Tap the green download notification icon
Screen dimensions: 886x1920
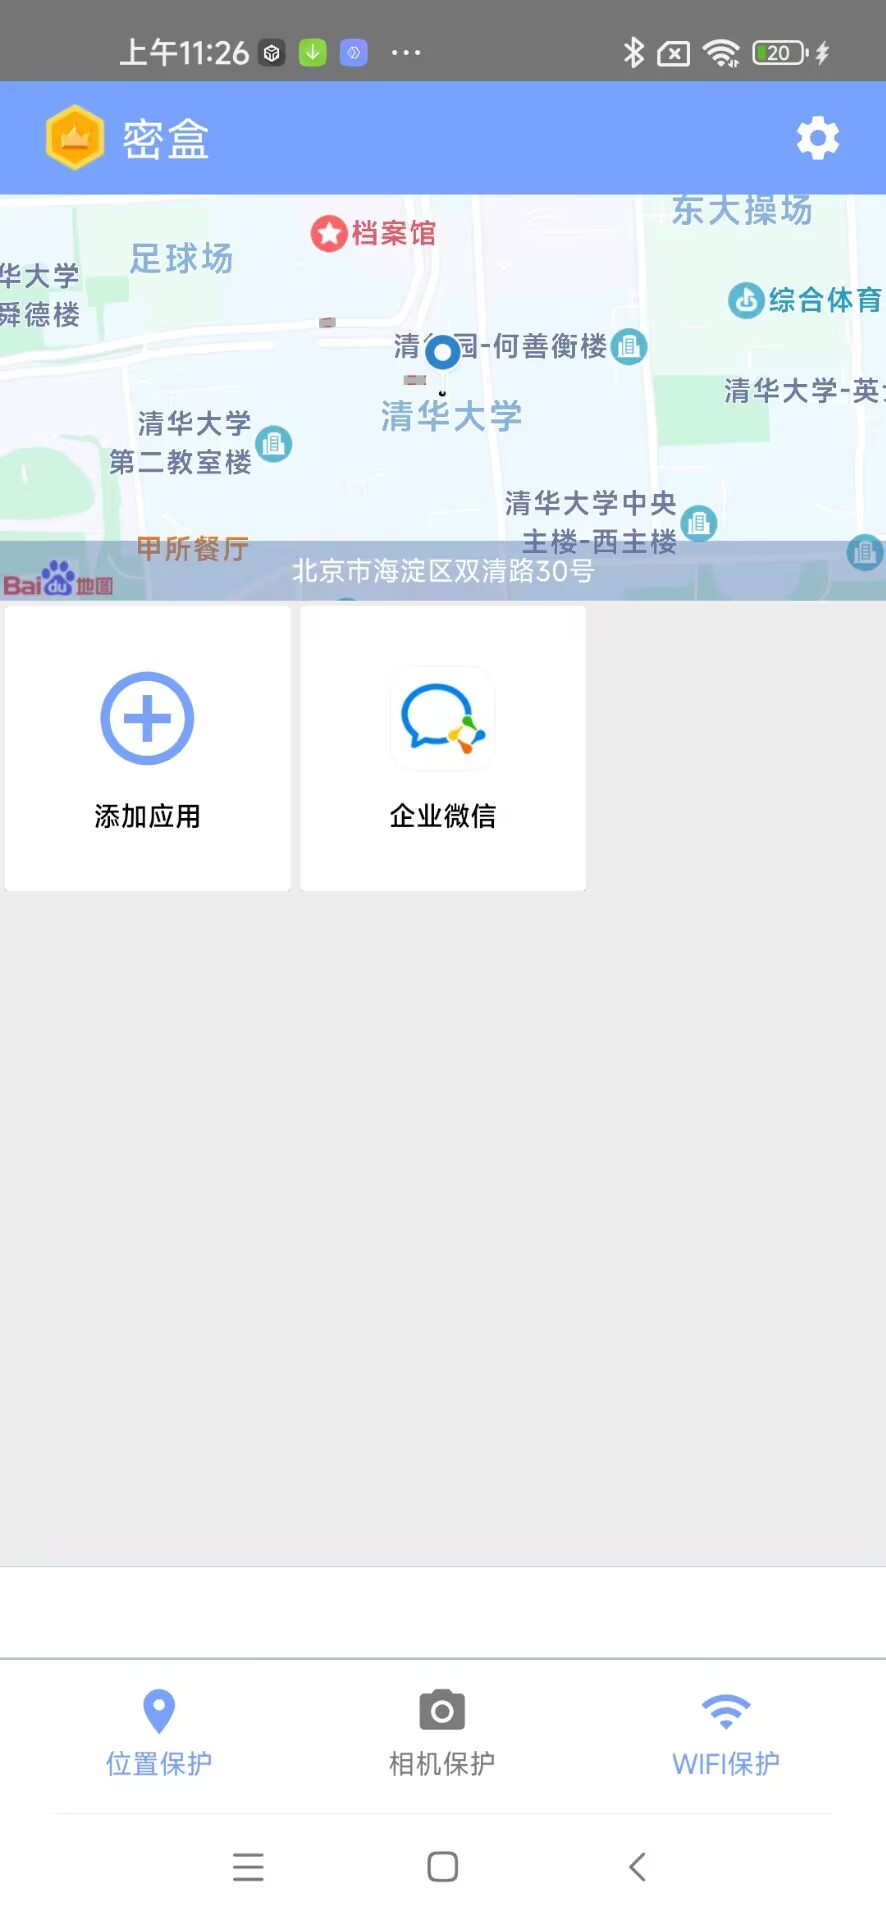pyautogui.click(x=313, y=52)
